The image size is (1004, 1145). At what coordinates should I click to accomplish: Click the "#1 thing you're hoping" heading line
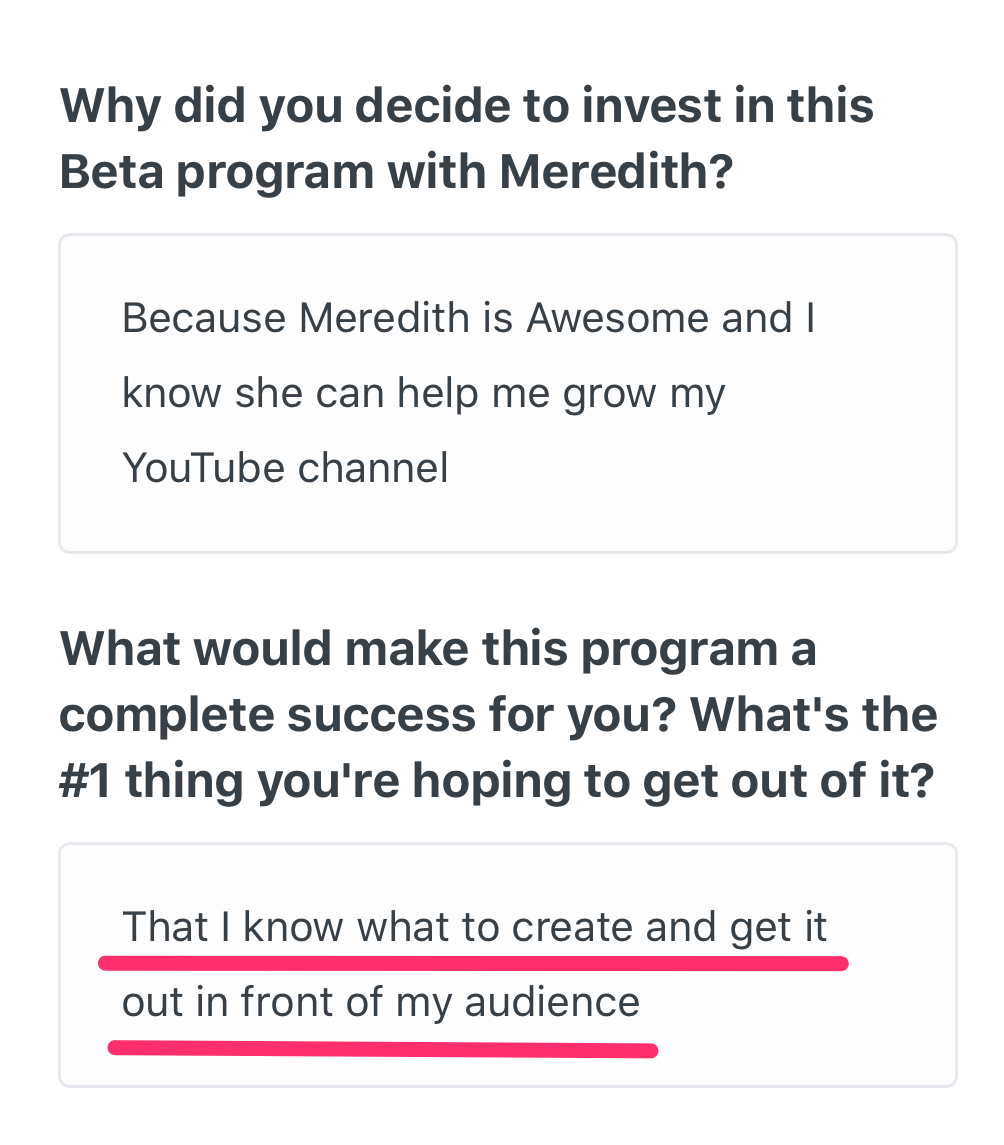coord(498,780)
